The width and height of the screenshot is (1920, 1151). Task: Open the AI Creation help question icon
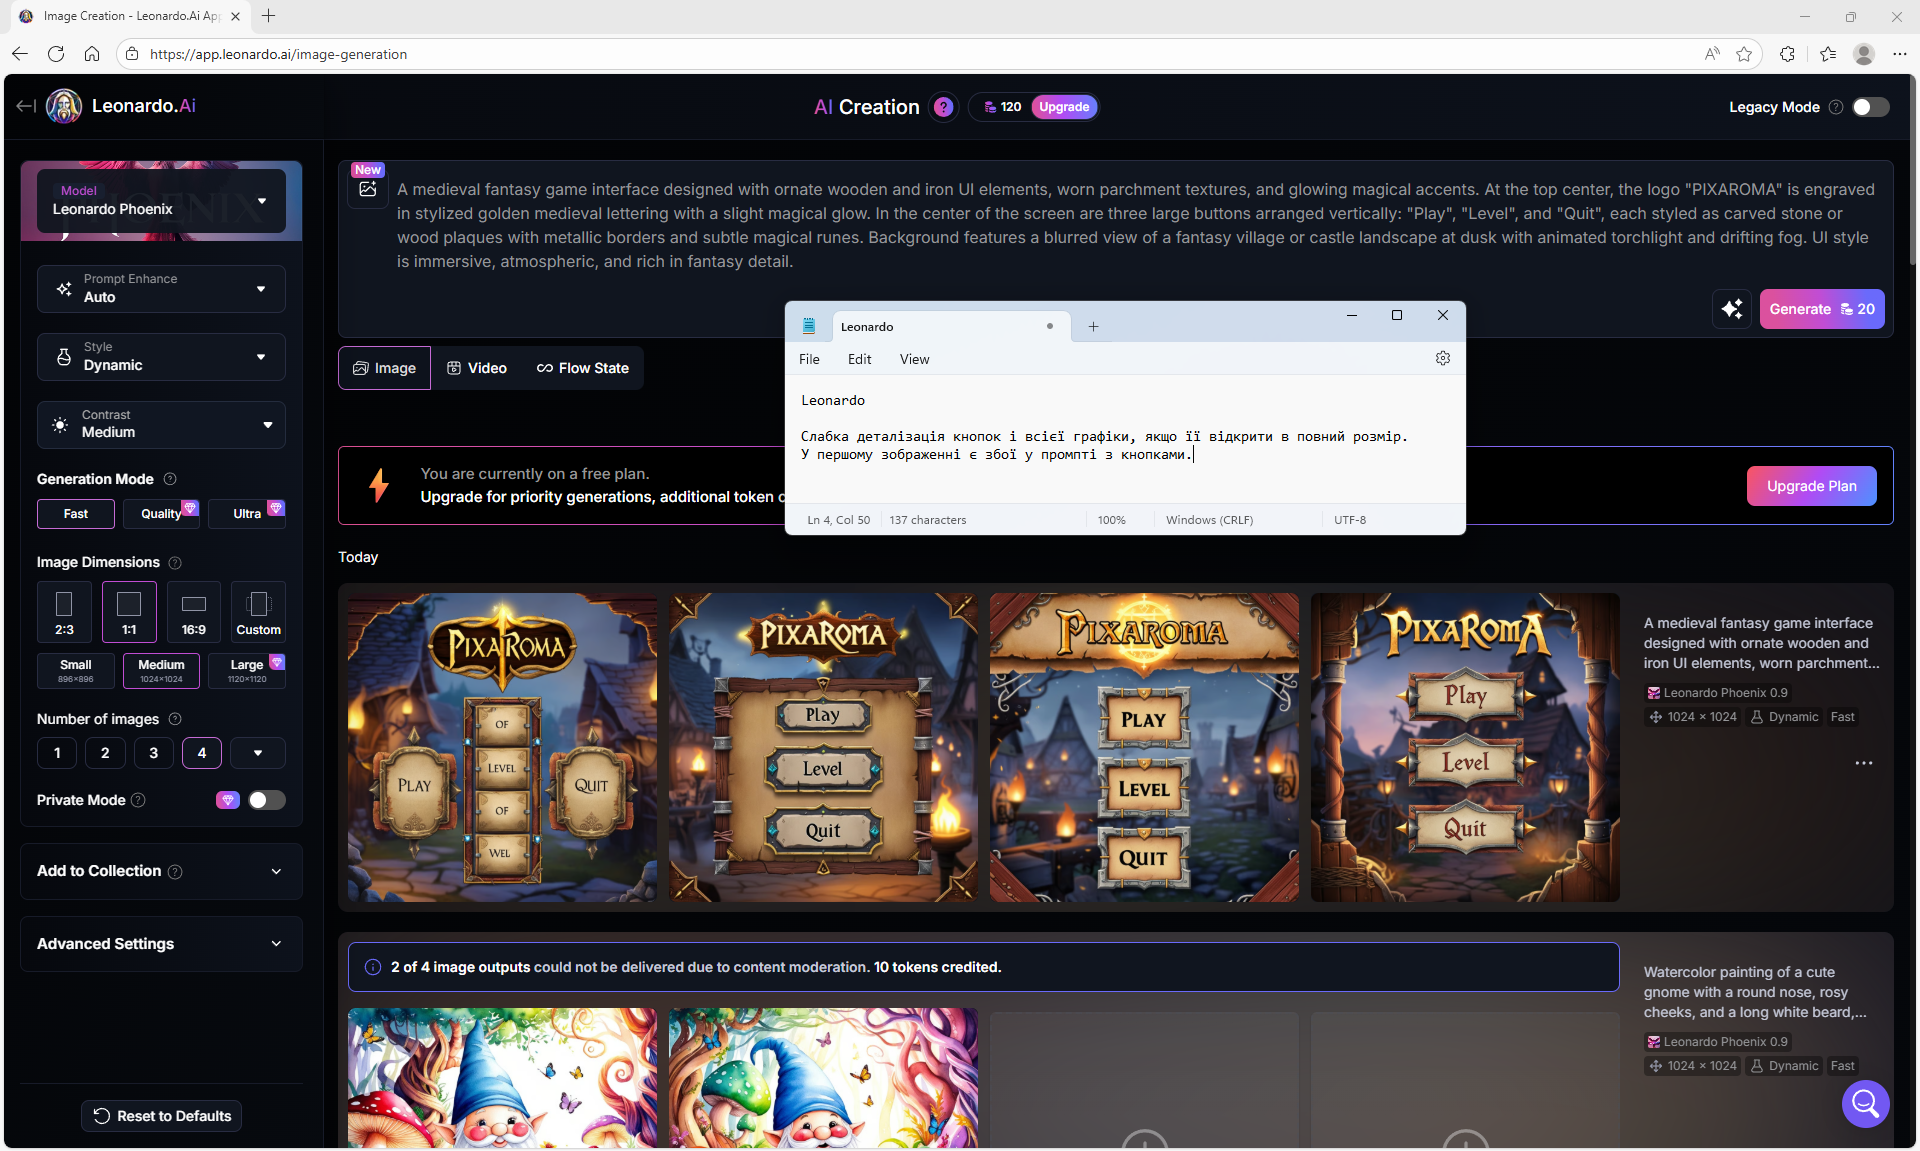[x=943, y=107]
